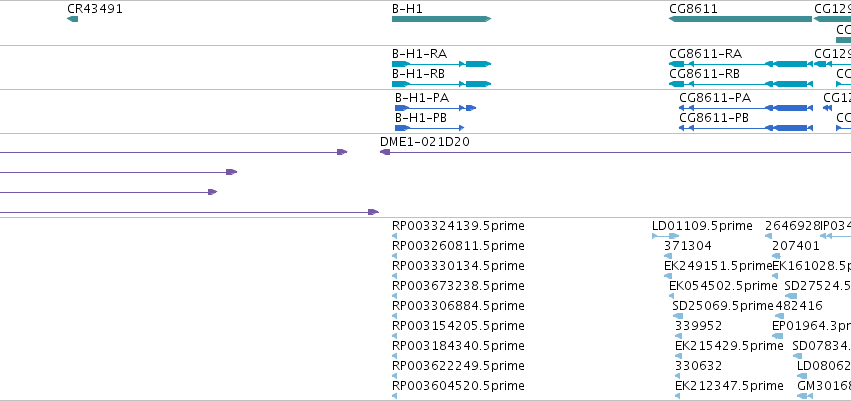Click the 371304 EST feature label

(688, 246)
